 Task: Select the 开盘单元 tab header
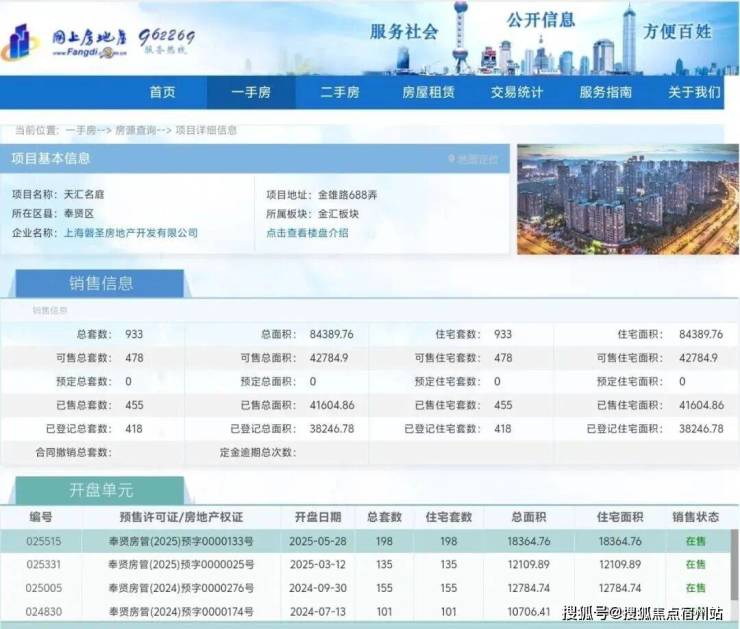pyautogui.click(x=98, y=490)
